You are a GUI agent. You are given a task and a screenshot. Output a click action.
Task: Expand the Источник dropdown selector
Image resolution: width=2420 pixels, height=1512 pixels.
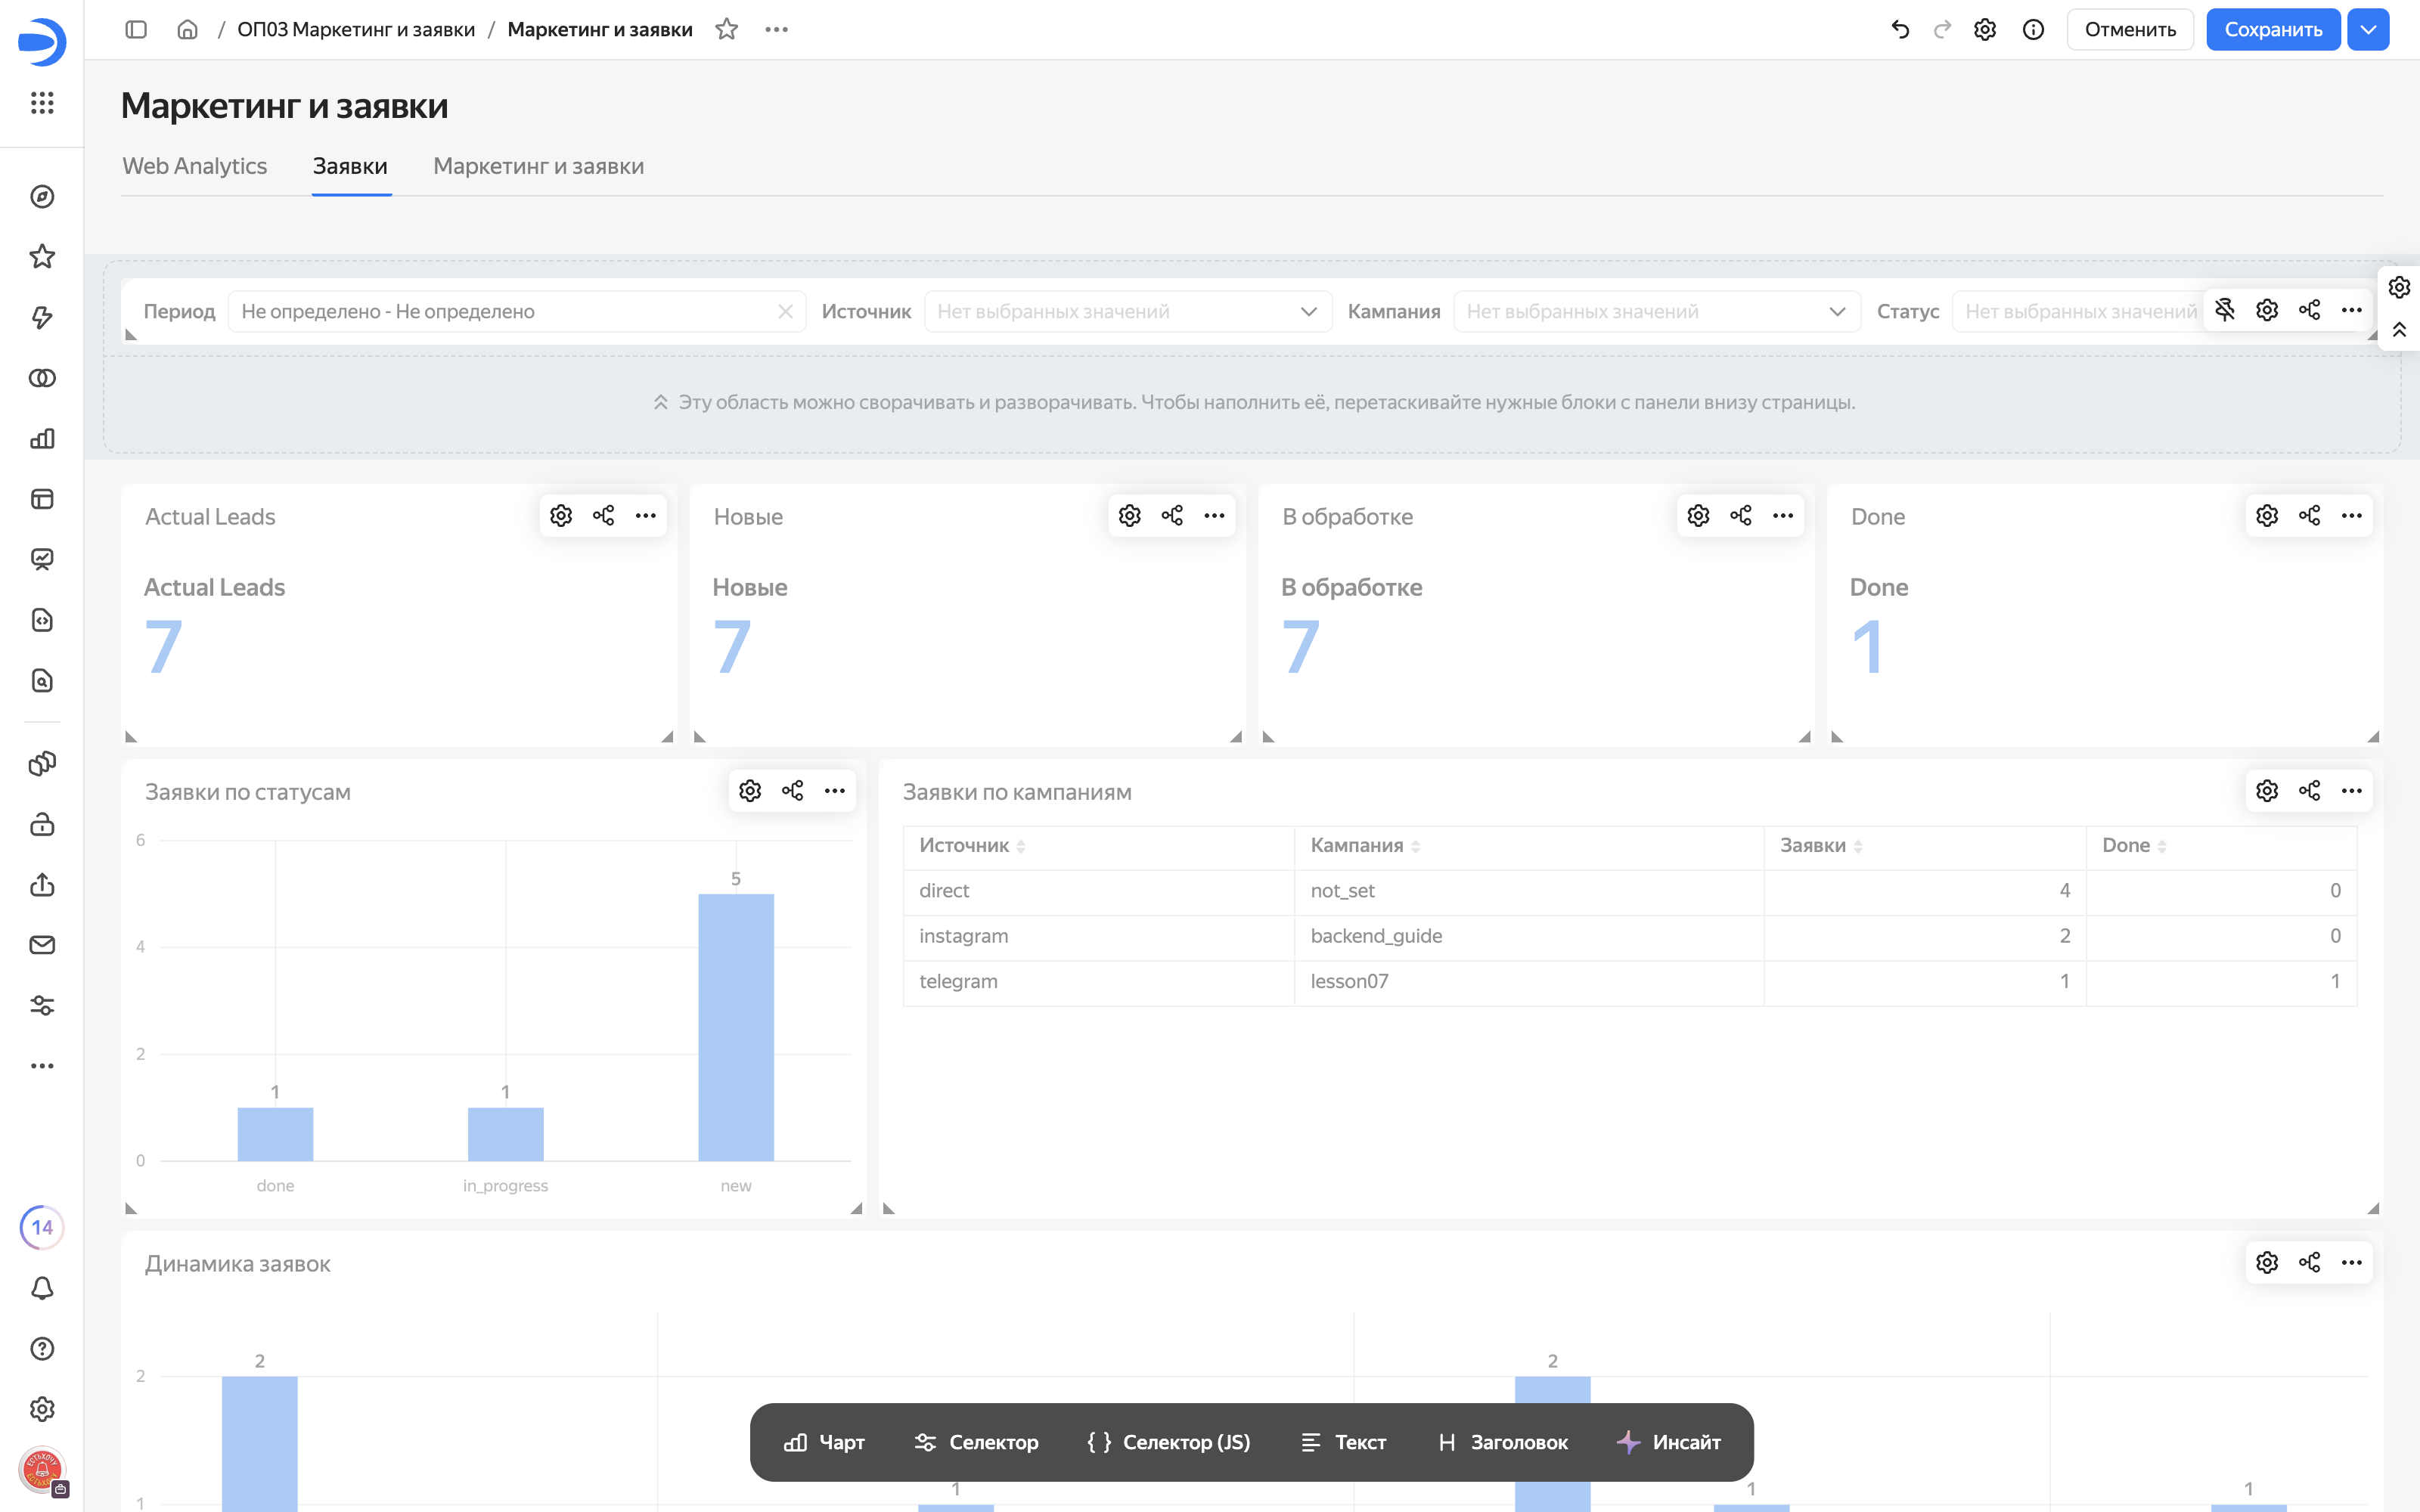[x=1128, y=312]
